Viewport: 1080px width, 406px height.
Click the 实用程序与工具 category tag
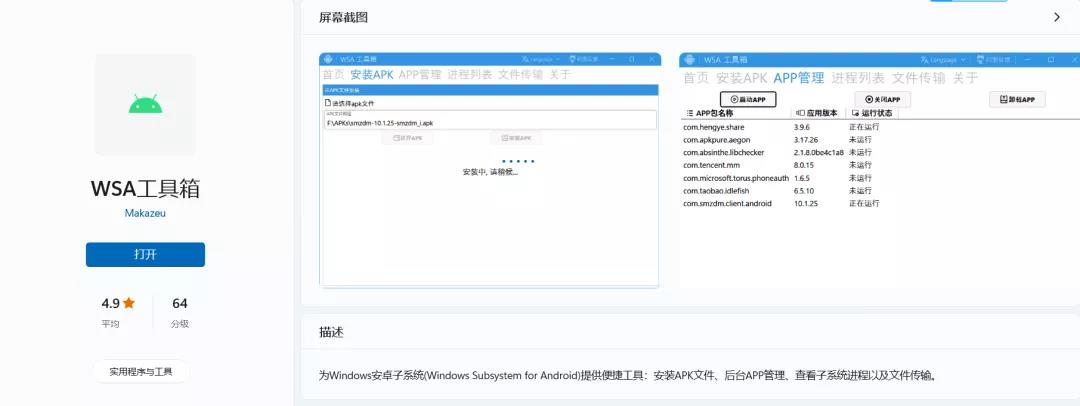click(141, 372)
